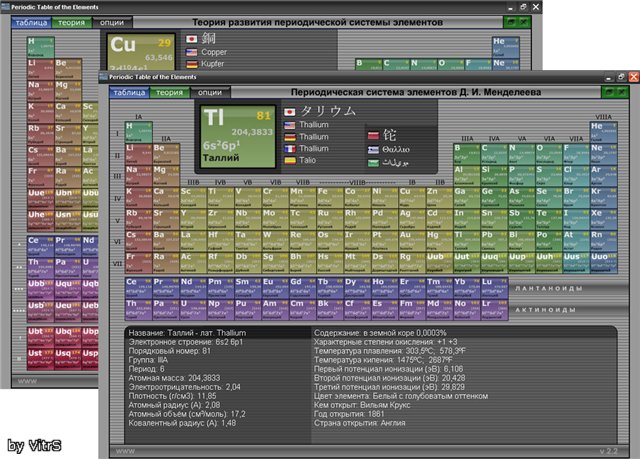Select the таблица tab in the back window

[x=31, y=22]
